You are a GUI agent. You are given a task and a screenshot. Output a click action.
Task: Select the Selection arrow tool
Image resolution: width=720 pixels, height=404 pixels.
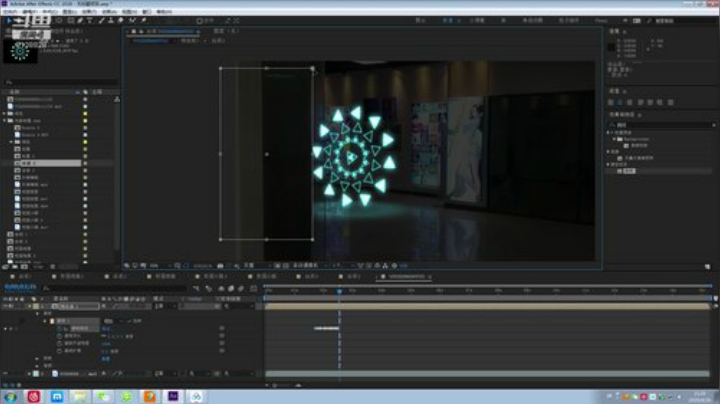click(x=8, y=21)
